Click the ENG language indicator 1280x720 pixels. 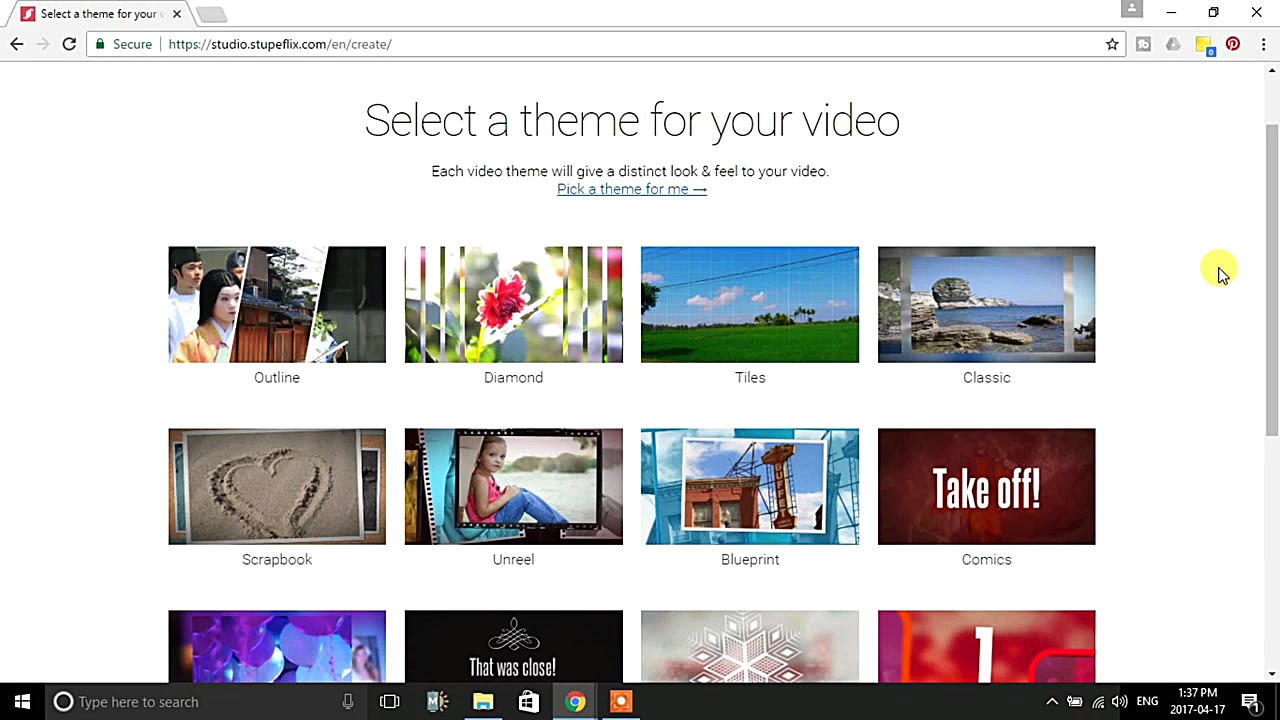(x=1147, y=702)
